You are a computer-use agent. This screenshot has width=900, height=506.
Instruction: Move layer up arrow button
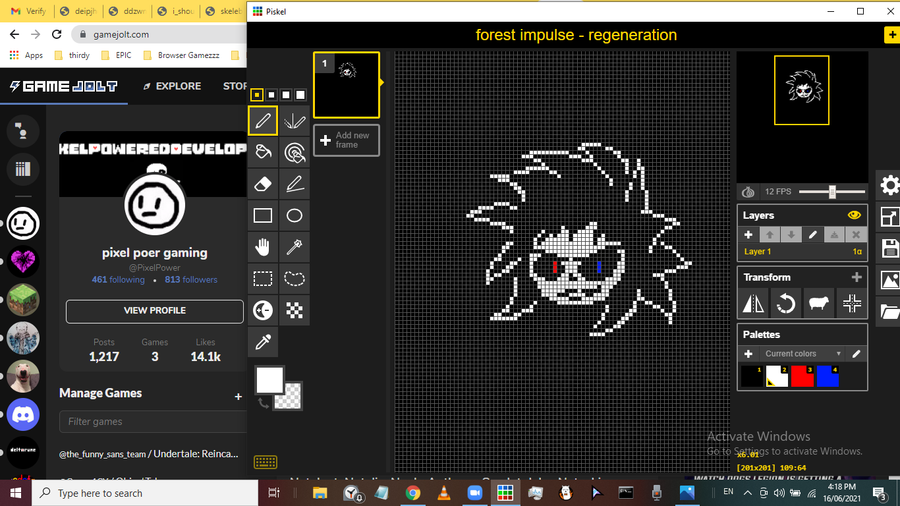pos(770,235)
